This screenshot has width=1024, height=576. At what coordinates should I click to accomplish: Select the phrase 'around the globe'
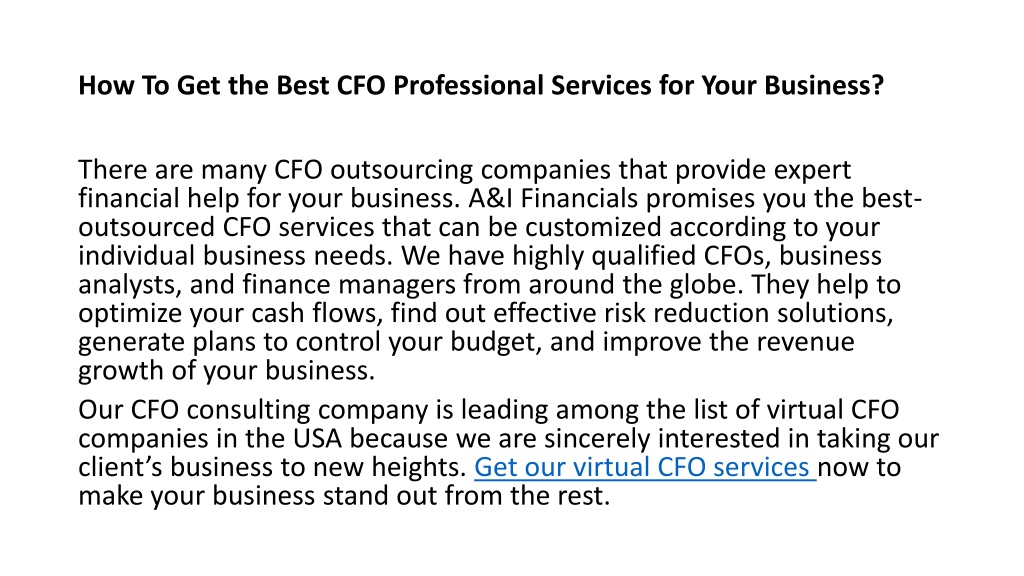click(637, 285)
